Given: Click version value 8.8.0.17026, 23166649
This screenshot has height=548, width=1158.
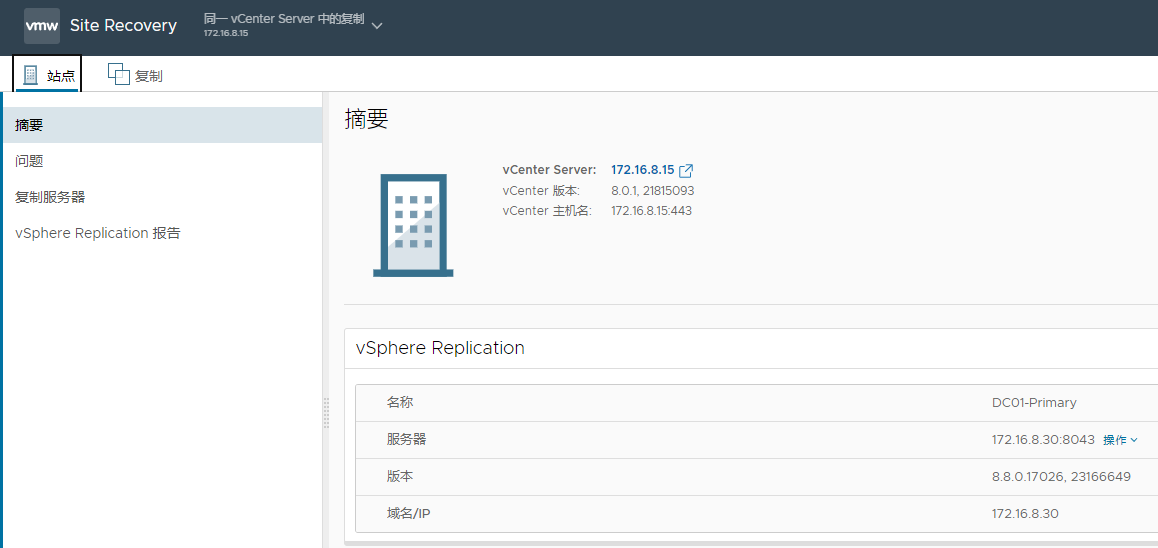Looking at the screenshot, I should click(x=1061, y=477).
